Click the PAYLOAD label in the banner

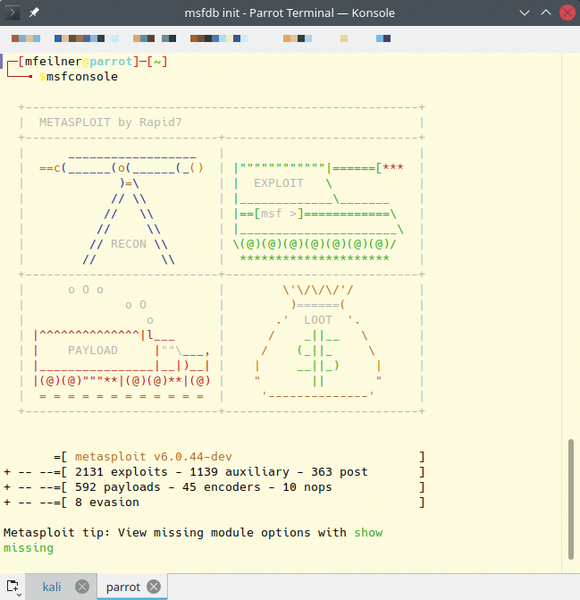click(93, 350)
